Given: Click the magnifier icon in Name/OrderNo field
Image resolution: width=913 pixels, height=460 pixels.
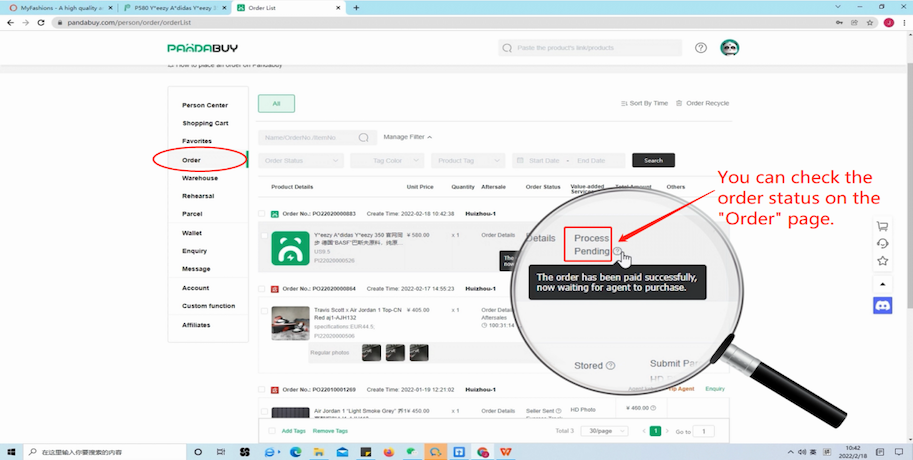Looking at the screenshot, I should (363, 137).
